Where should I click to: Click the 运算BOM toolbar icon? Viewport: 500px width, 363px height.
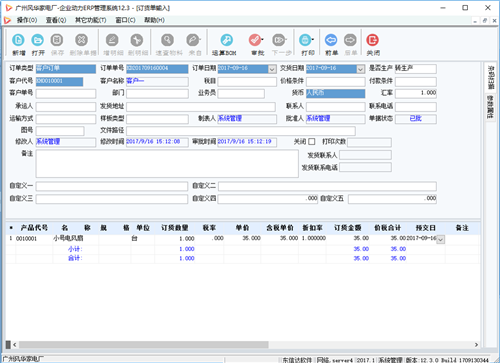226,40
